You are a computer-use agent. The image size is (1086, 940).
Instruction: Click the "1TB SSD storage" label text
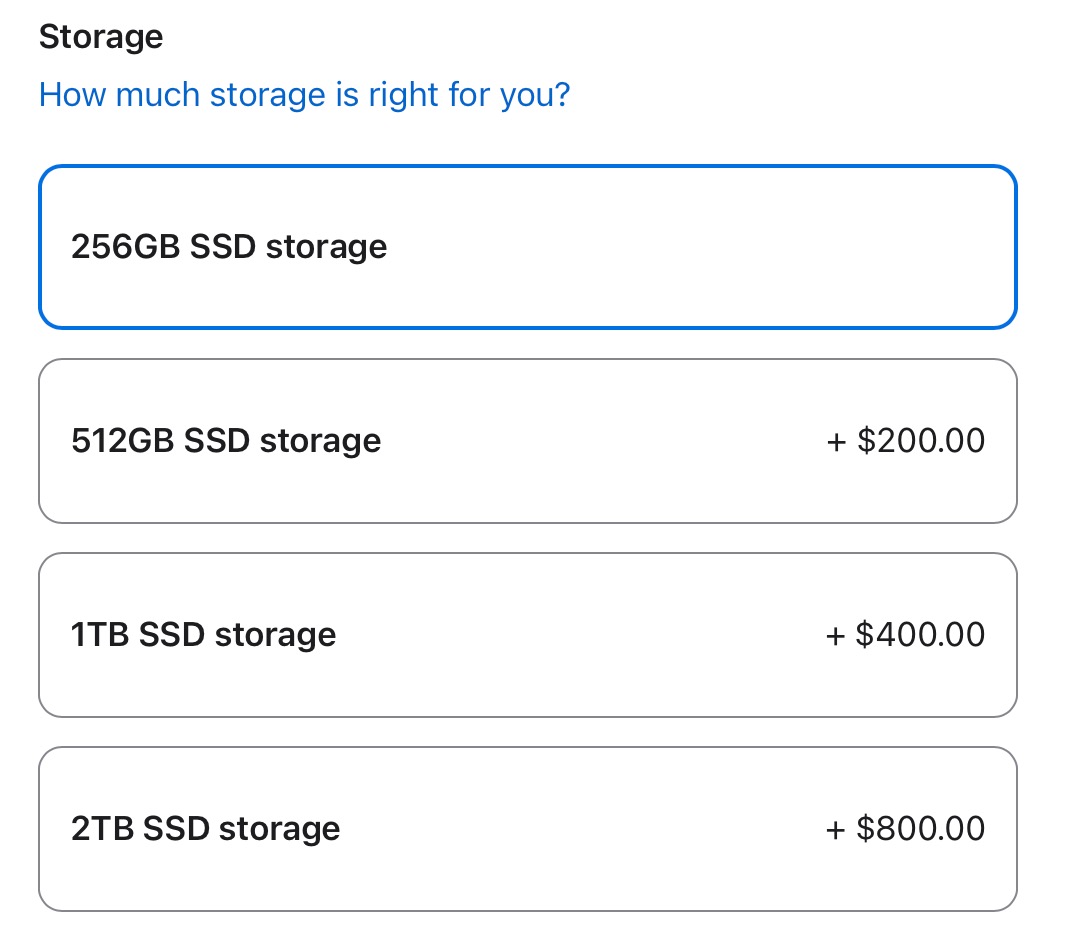(x=204, y=635)
